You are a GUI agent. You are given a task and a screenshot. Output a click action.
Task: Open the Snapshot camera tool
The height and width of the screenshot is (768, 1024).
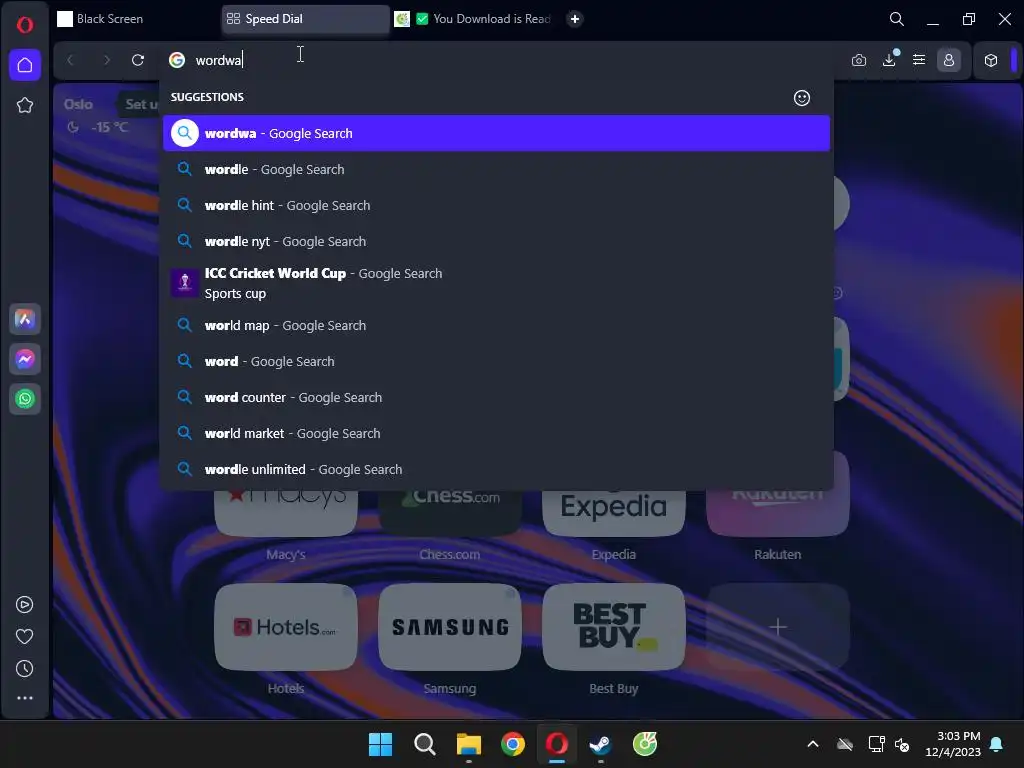pyautogui.click(x=859, y=60)
